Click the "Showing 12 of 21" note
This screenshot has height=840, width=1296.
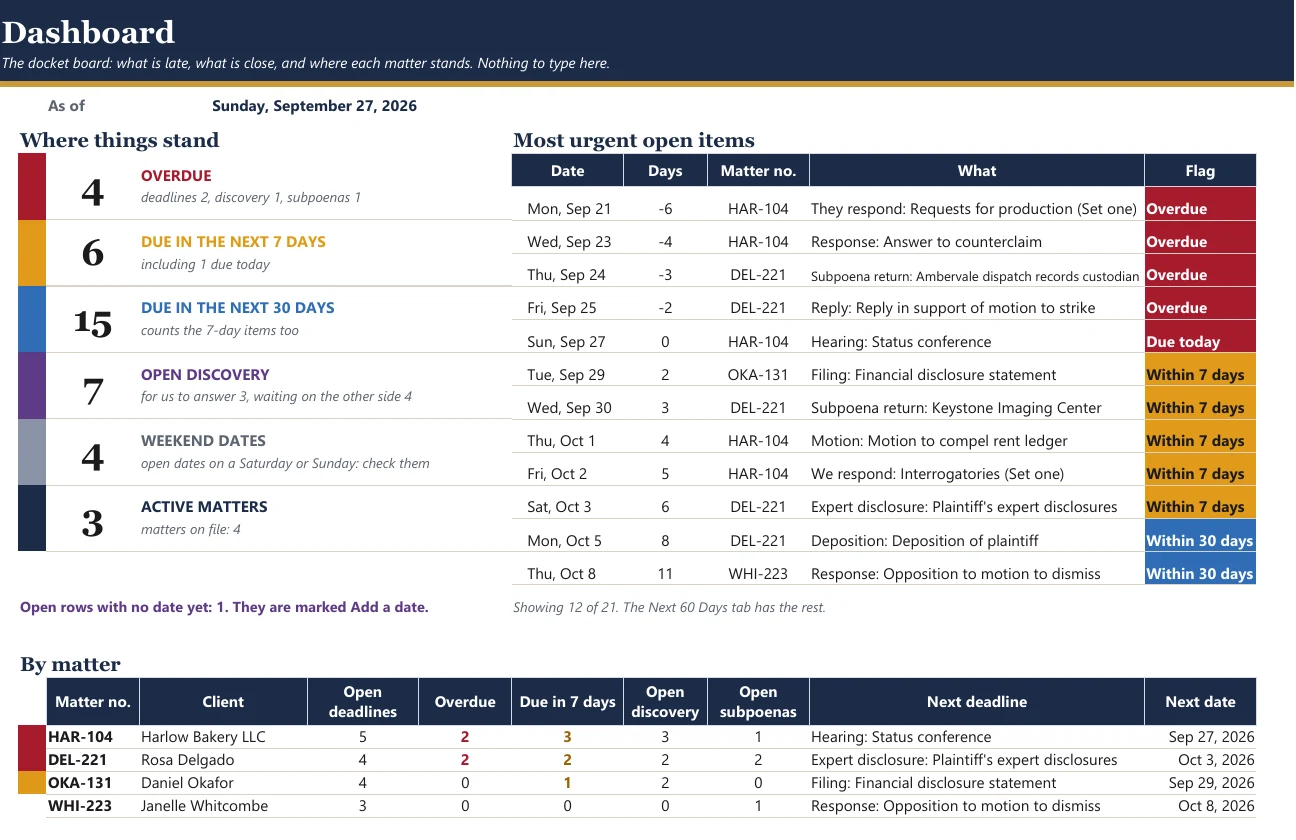[669, 607]
